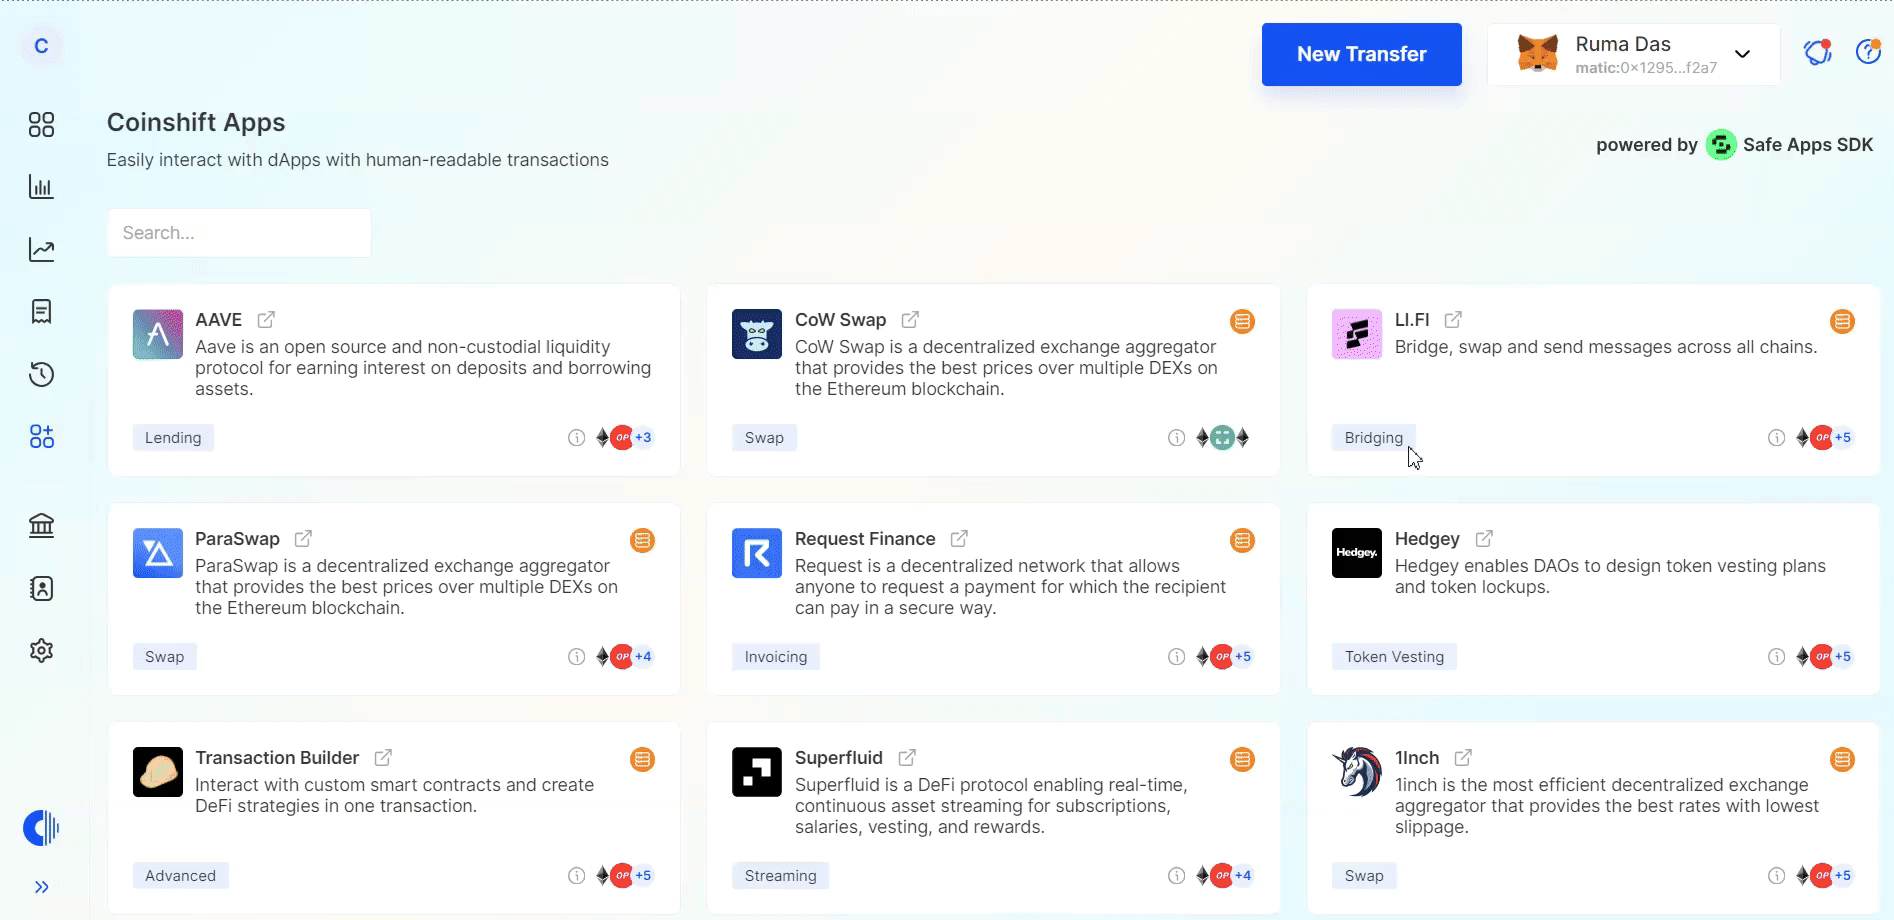
Task: Open the bar chart icon in sidebar
Action: [x=41, y=187]
